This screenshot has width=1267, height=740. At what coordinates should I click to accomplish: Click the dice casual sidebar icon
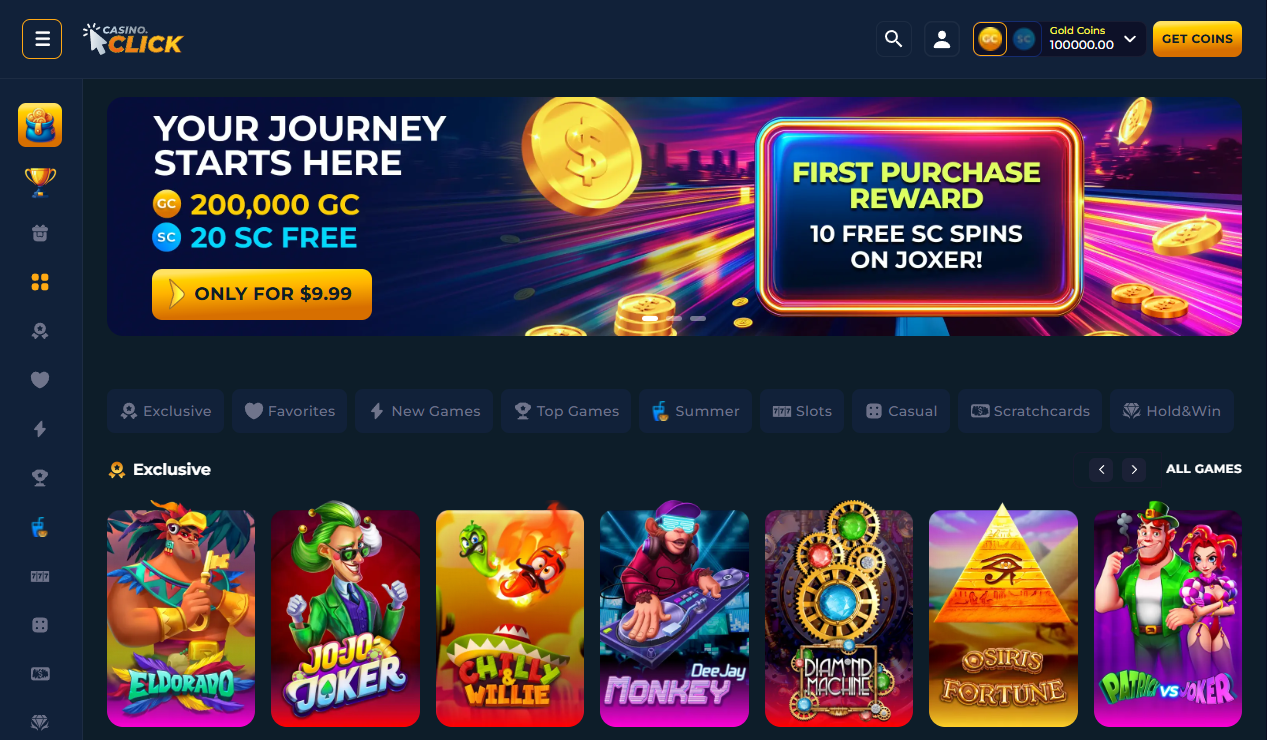pos(40,625)
